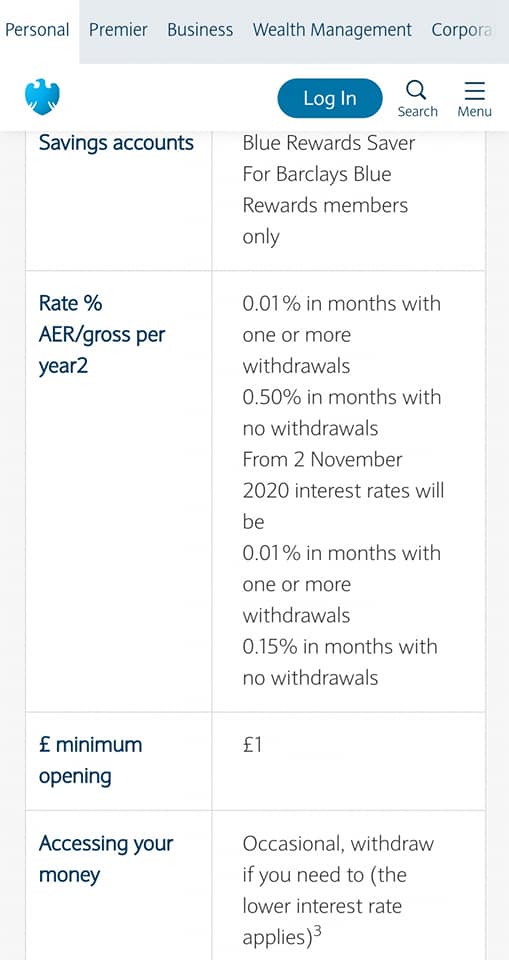Screen dimensions: 509x960
Task: Click the Savings accounts row heading
Action: pos(116,143)
